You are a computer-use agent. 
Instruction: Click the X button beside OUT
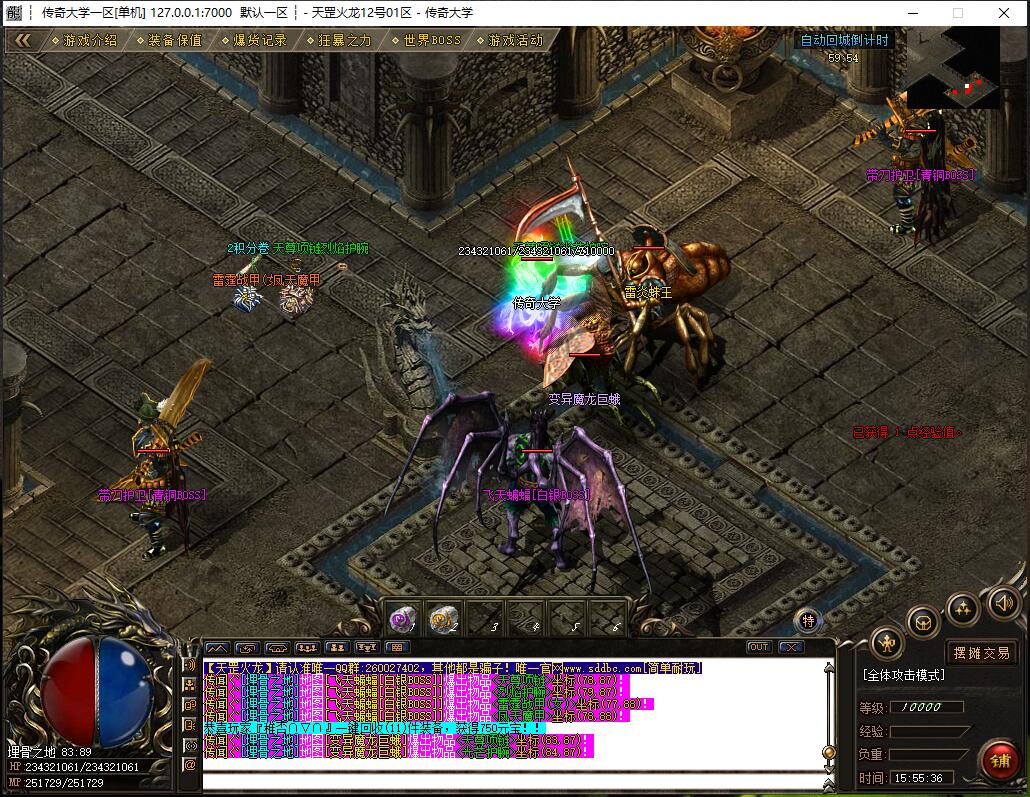(x=791, y=647)
